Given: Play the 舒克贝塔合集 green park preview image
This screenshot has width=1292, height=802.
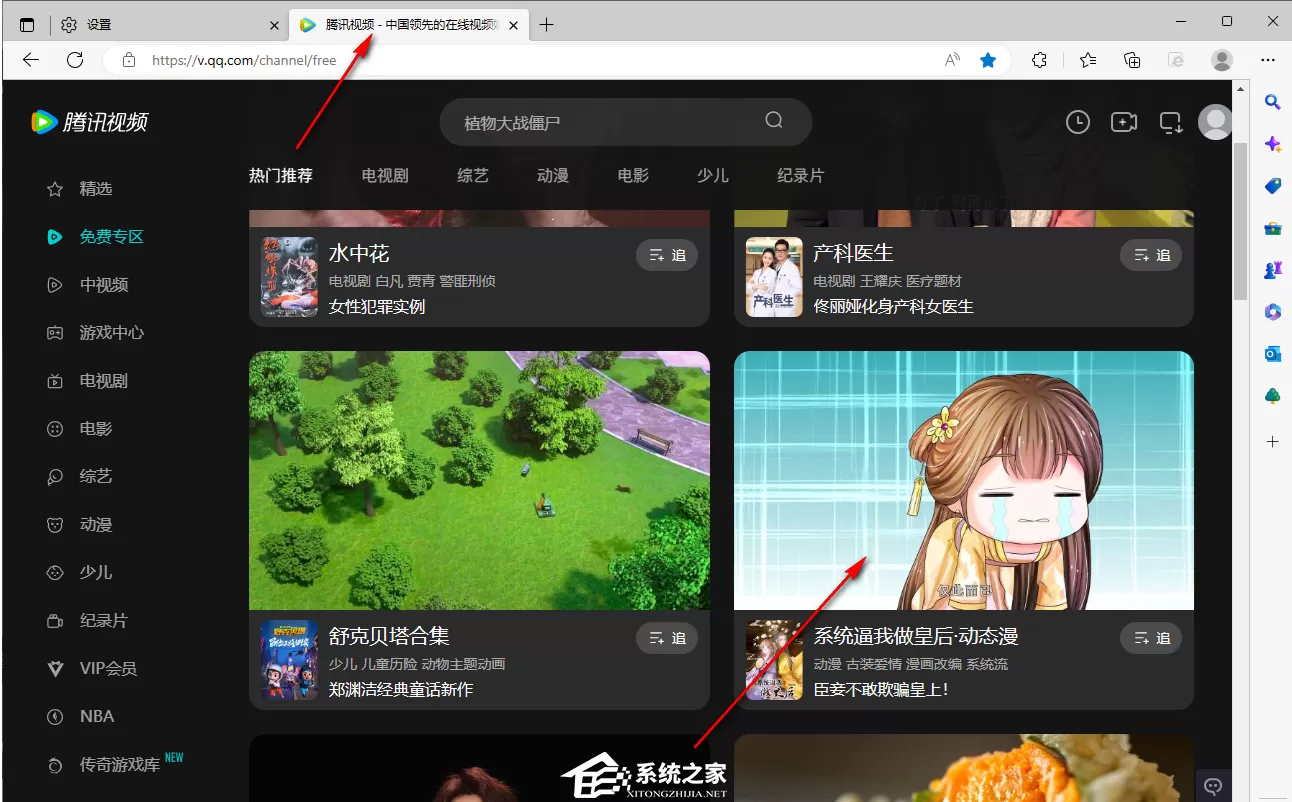Looking at the screenshot, I should (x=479, y=480).
